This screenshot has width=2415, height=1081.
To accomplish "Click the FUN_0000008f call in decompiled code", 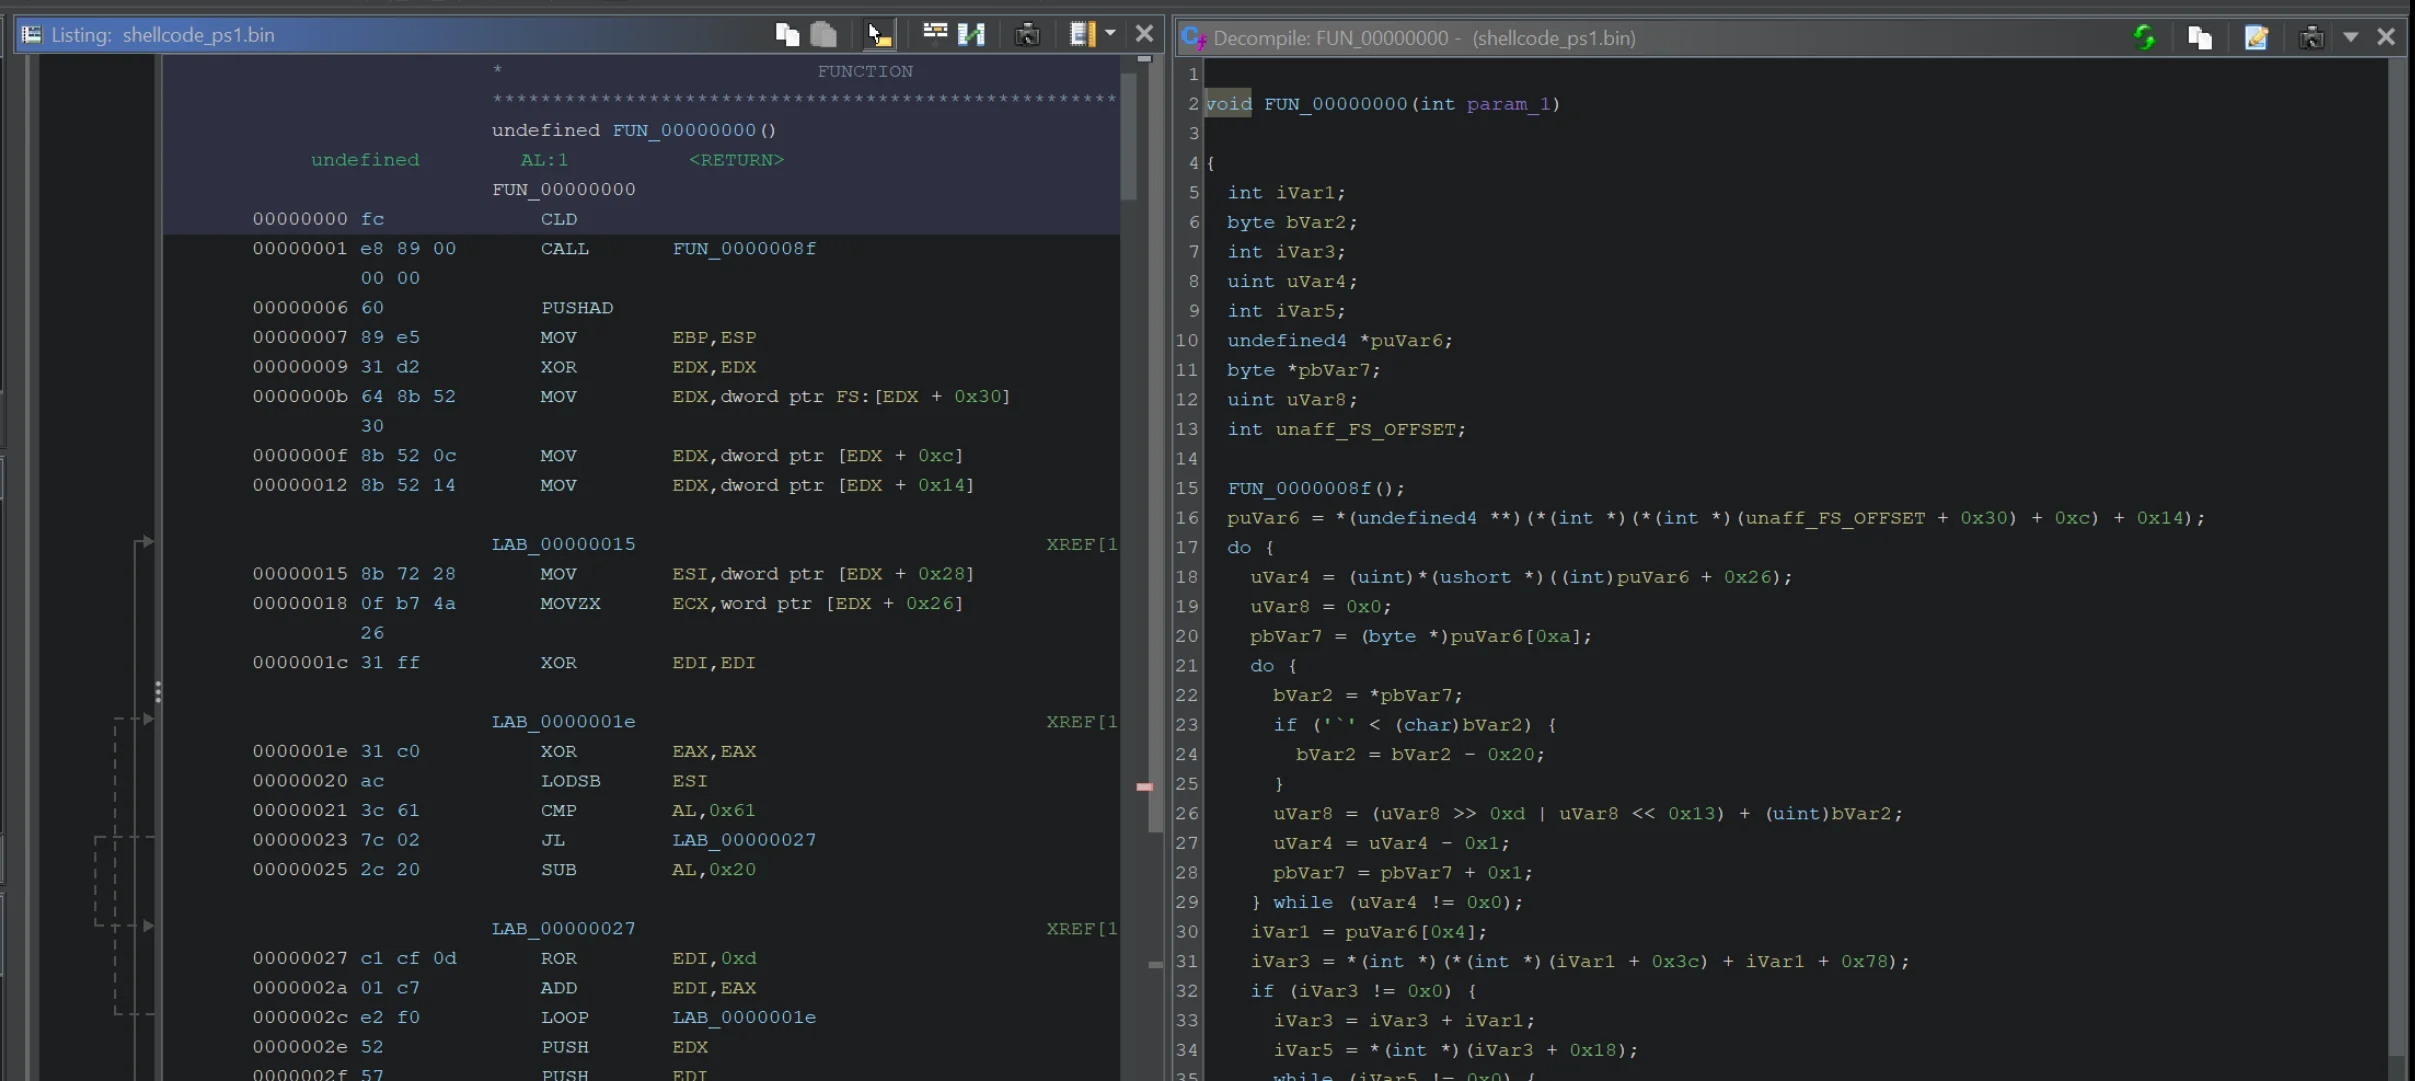I will tap(1302, 488).
